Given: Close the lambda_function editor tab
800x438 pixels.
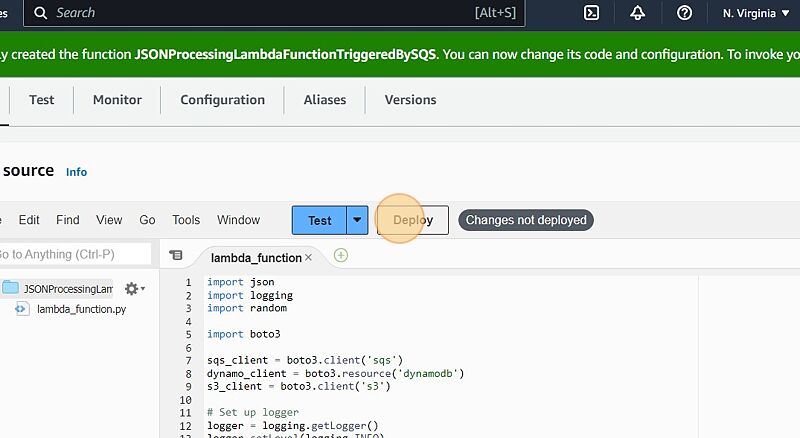Looking at the screenshot, I should coord(308,258).
